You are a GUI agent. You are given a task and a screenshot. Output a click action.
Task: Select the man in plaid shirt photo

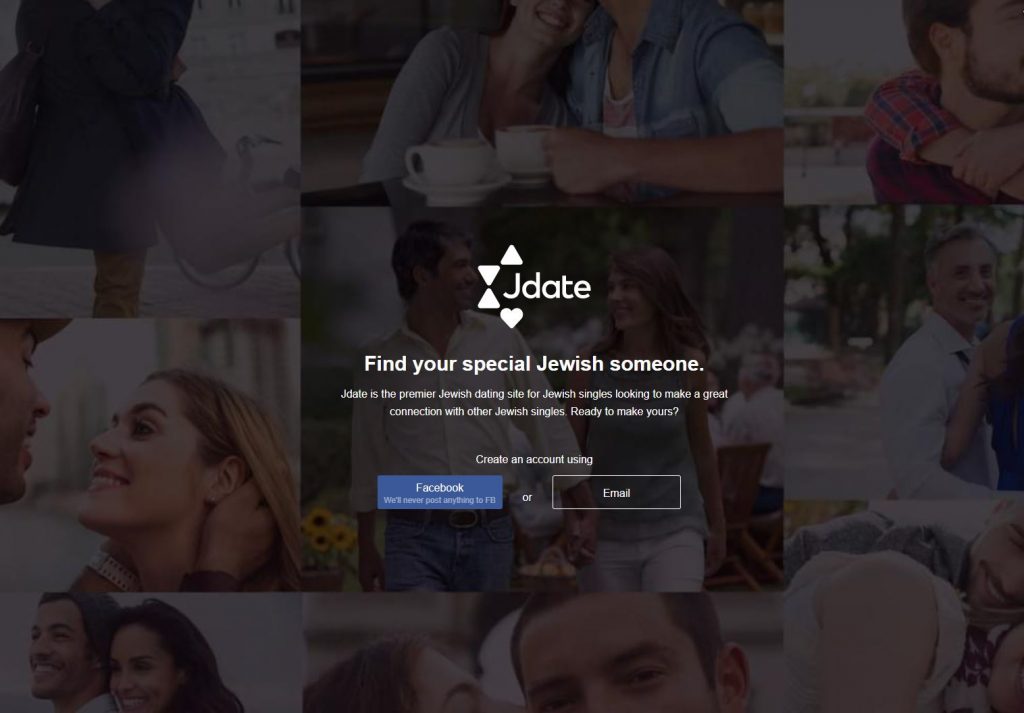pos(904,101)
